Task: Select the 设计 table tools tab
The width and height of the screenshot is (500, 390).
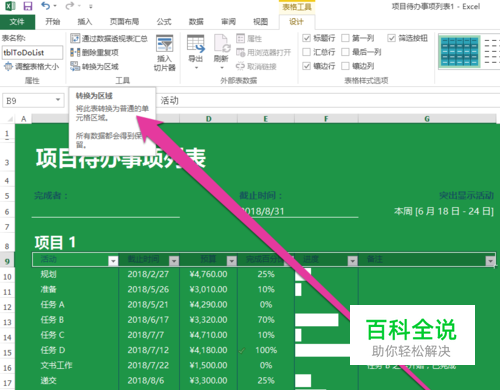Action: pos(296,22)
